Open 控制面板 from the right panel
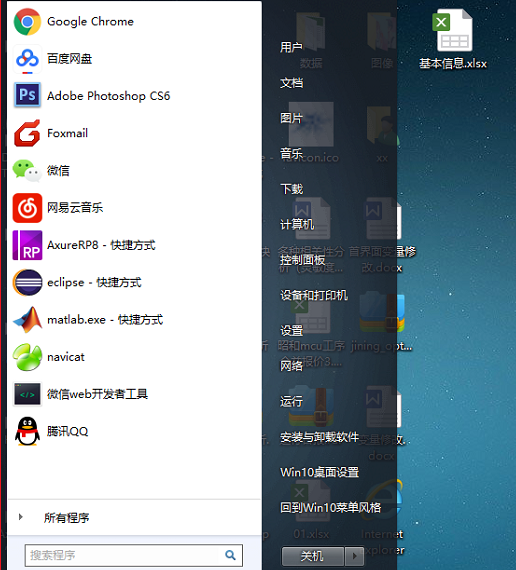Image resolution: width=516 pixels, height=570 pixels. 302,260
